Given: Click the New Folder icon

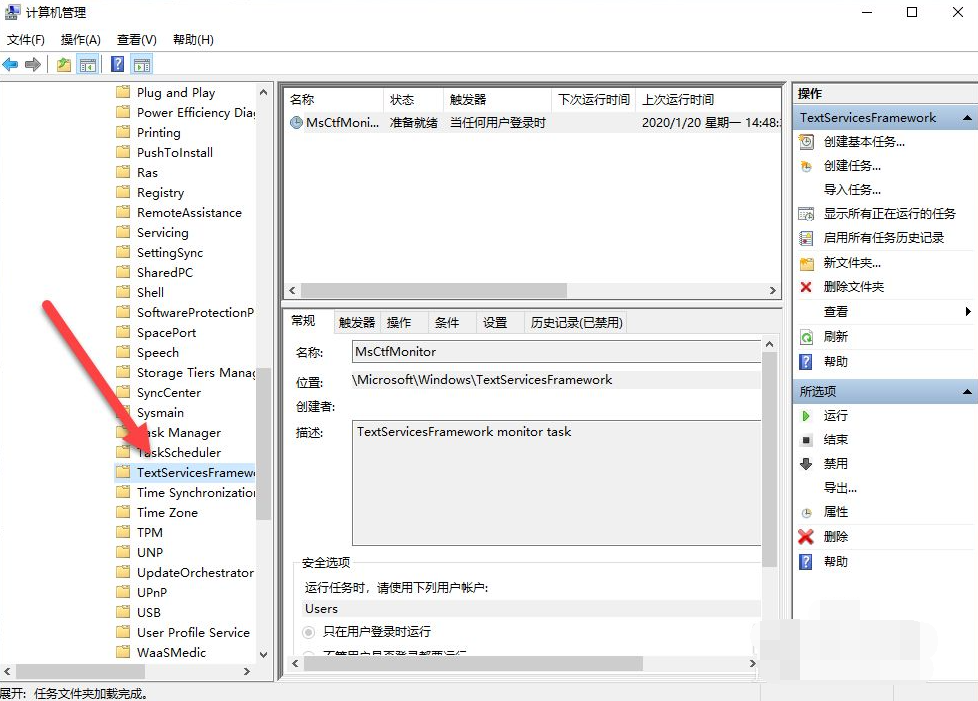Looking at the screenshot, I should [x=805, y=261].
